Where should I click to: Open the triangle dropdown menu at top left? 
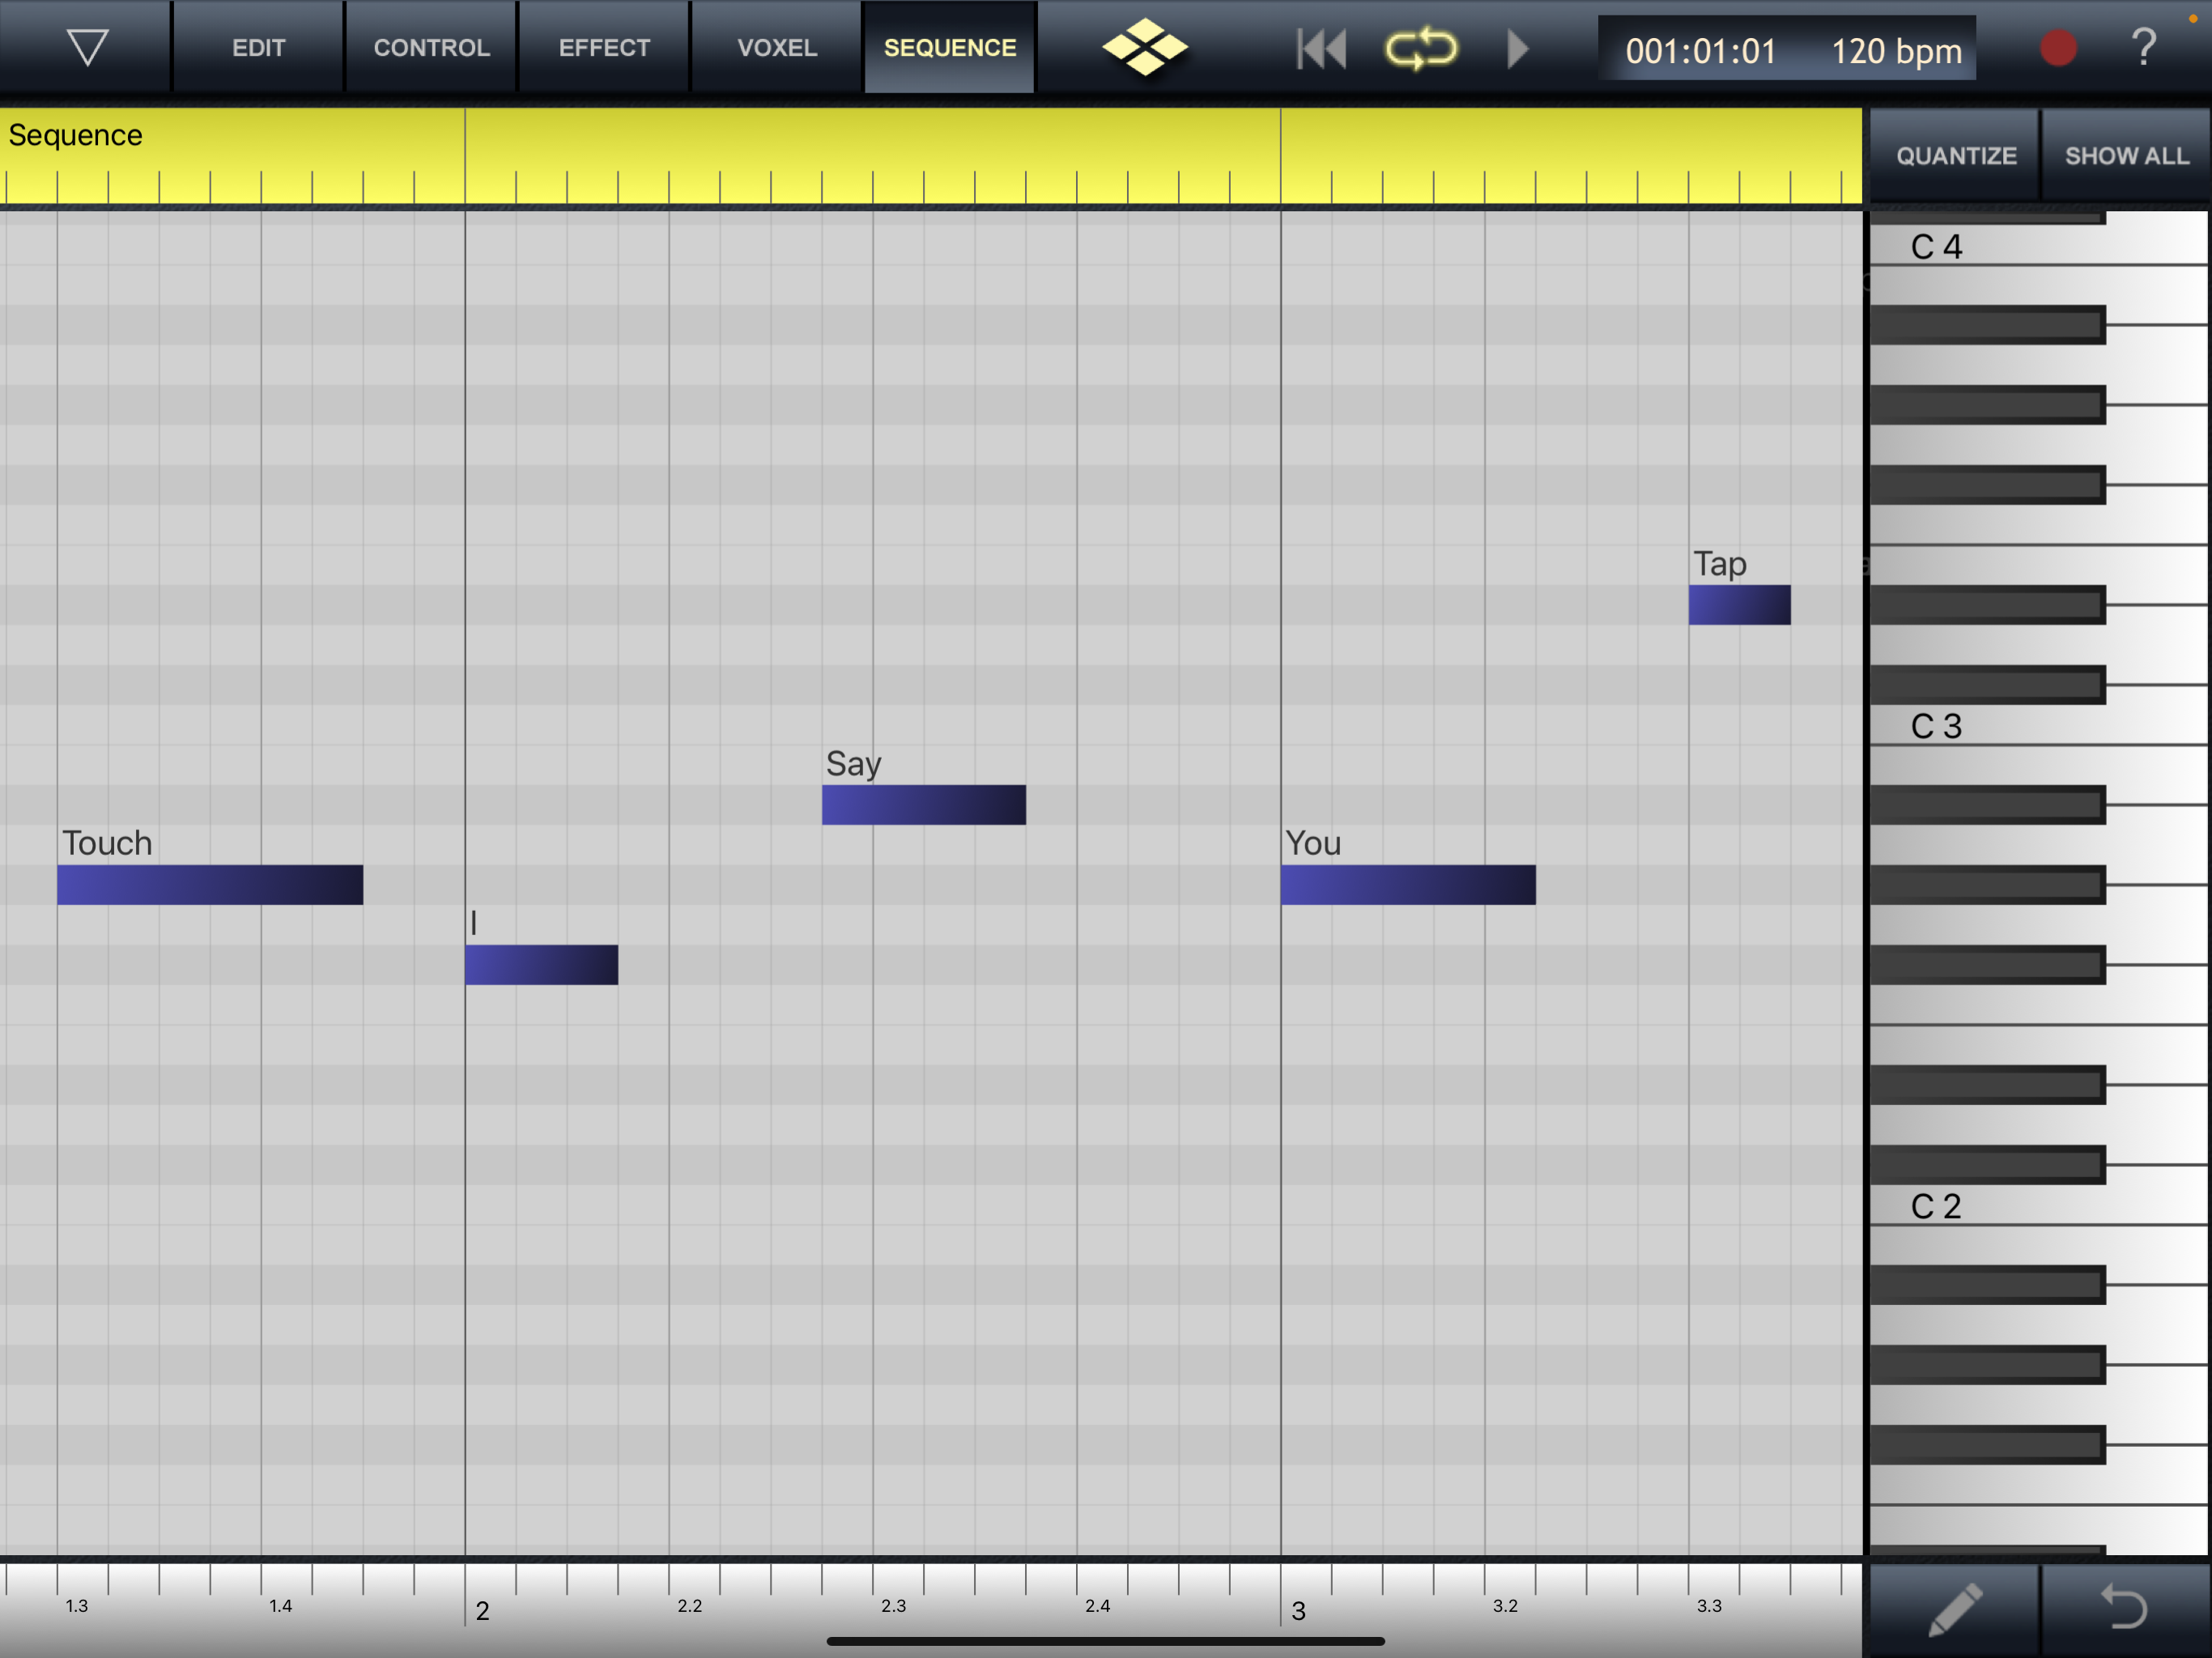point(87,47)
